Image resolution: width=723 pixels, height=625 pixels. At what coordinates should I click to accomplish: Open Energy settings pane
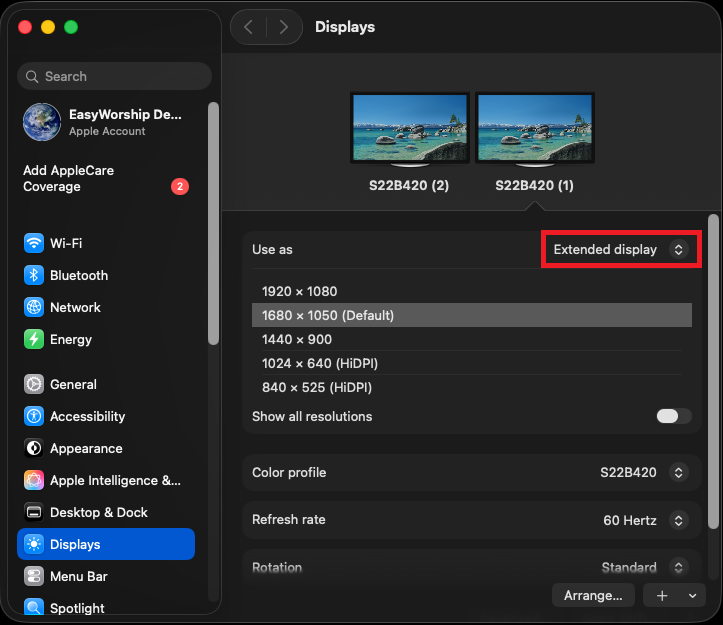106,339
